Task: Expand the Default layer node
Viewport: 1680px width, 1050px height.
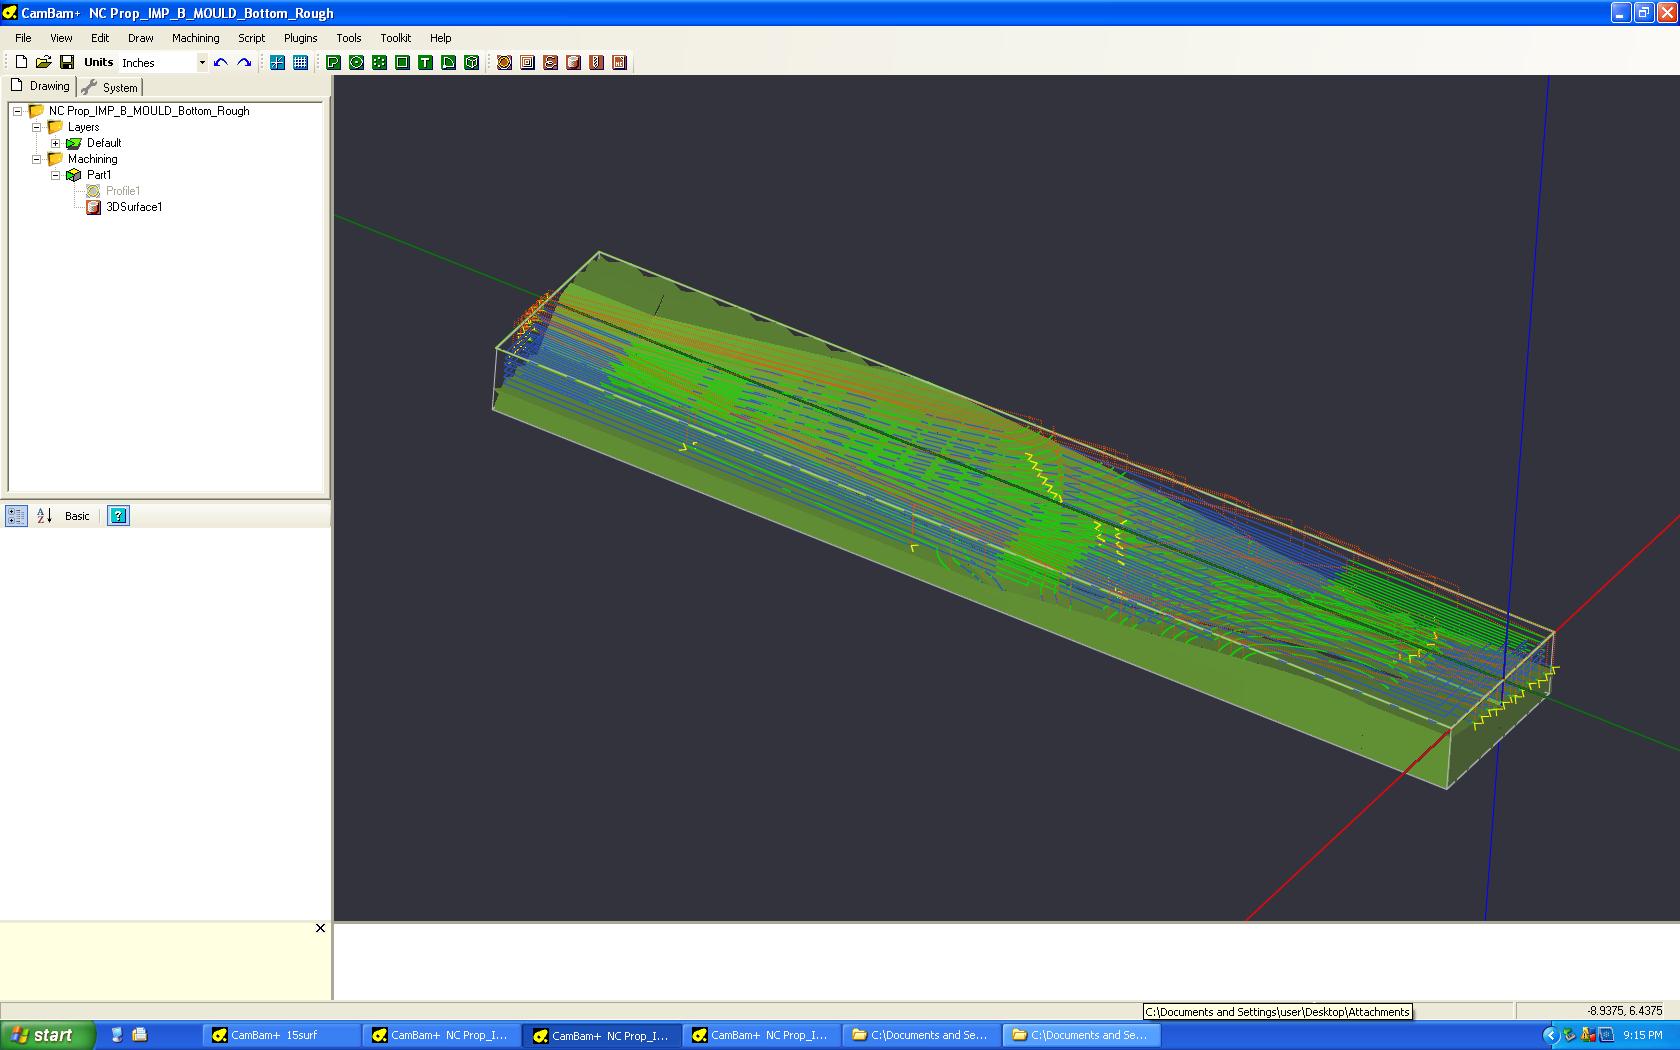Action: tap(55, 143)
